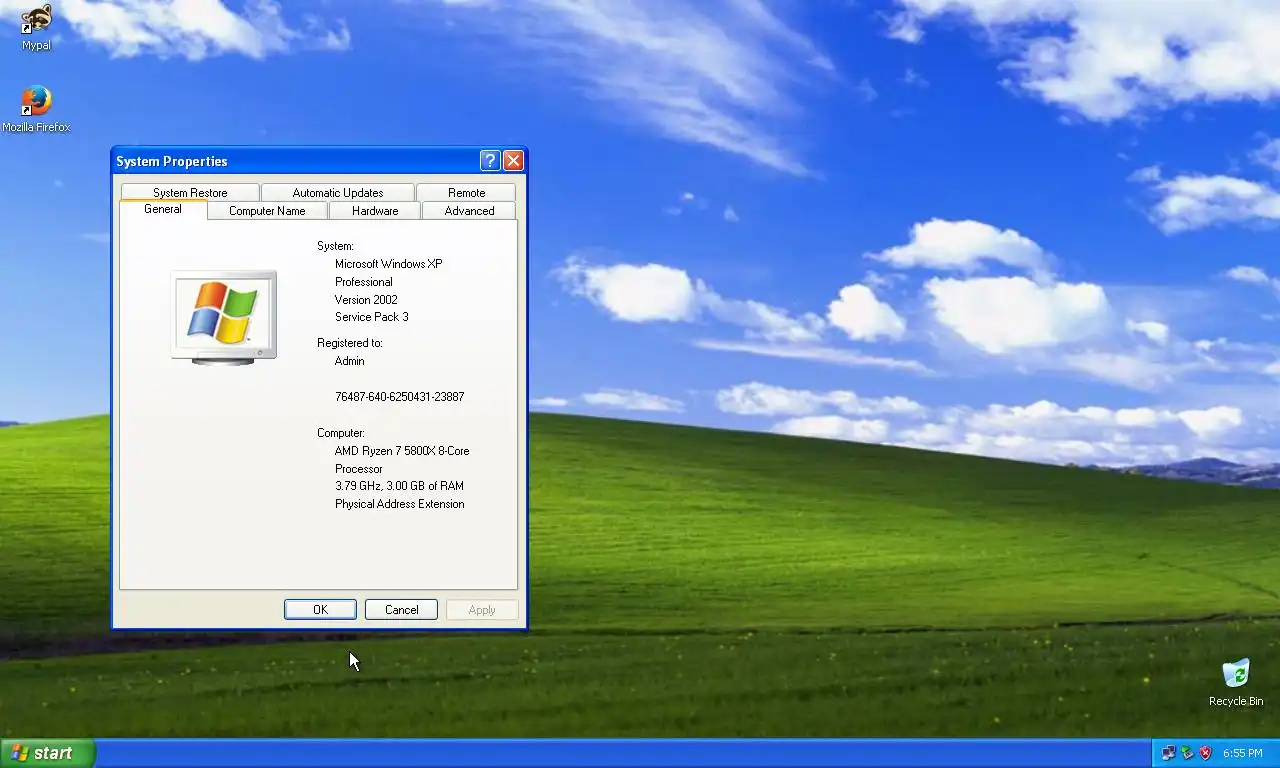Click the 'Computer:' label
This screenshot has width=1280, height=768.
341,433
